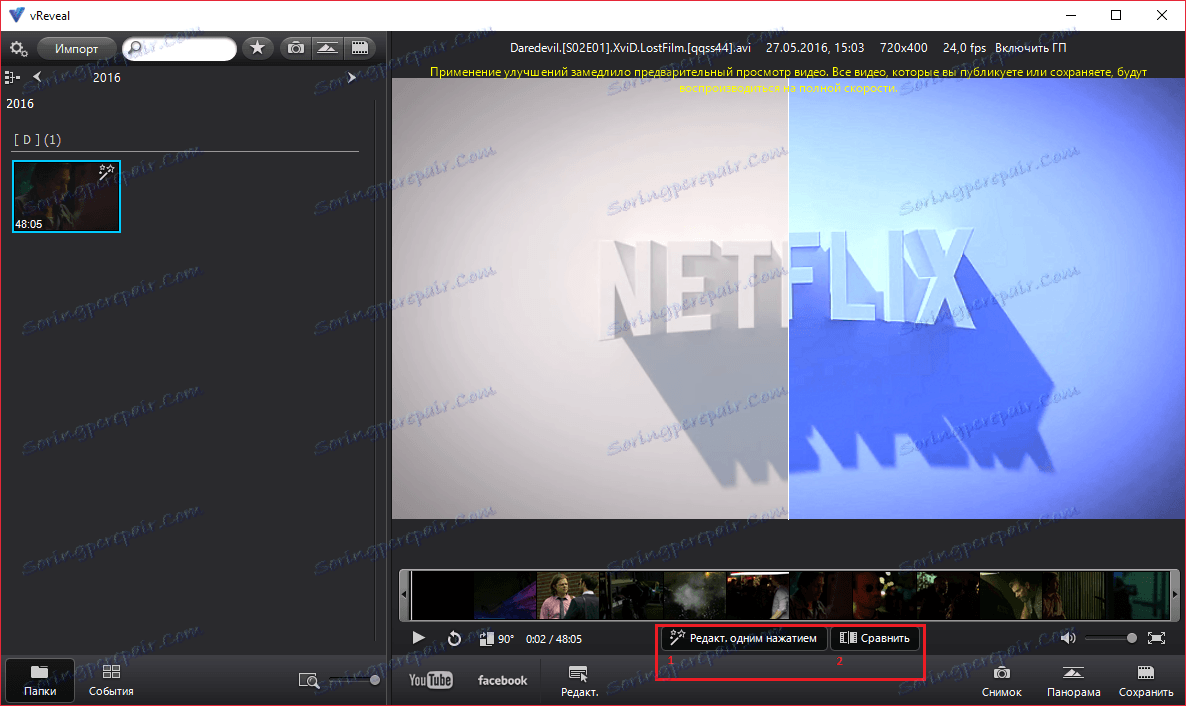
Task: Adjust the volume slider
Action: click(1110, 638)
